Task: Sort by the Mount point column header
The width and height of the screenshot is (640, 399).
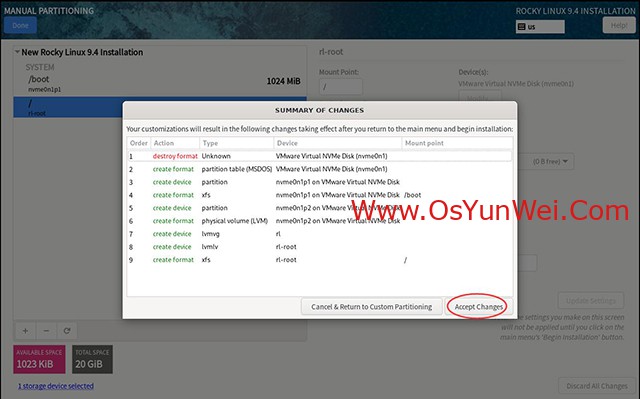Action: [457, 143]
